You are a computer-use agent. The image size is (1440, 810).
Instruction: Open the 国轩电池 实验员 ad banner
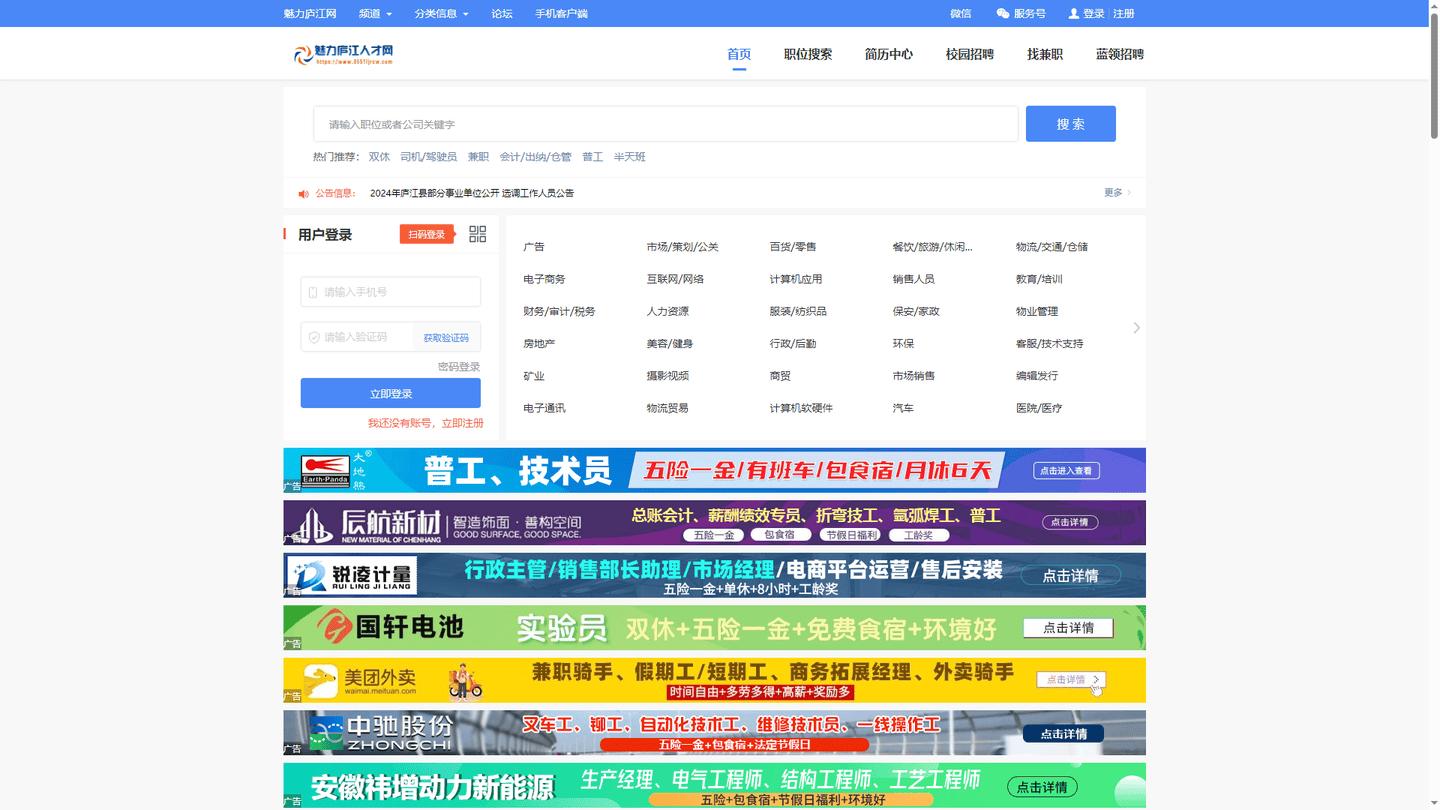pyautogui.click(x=714, y=628)
